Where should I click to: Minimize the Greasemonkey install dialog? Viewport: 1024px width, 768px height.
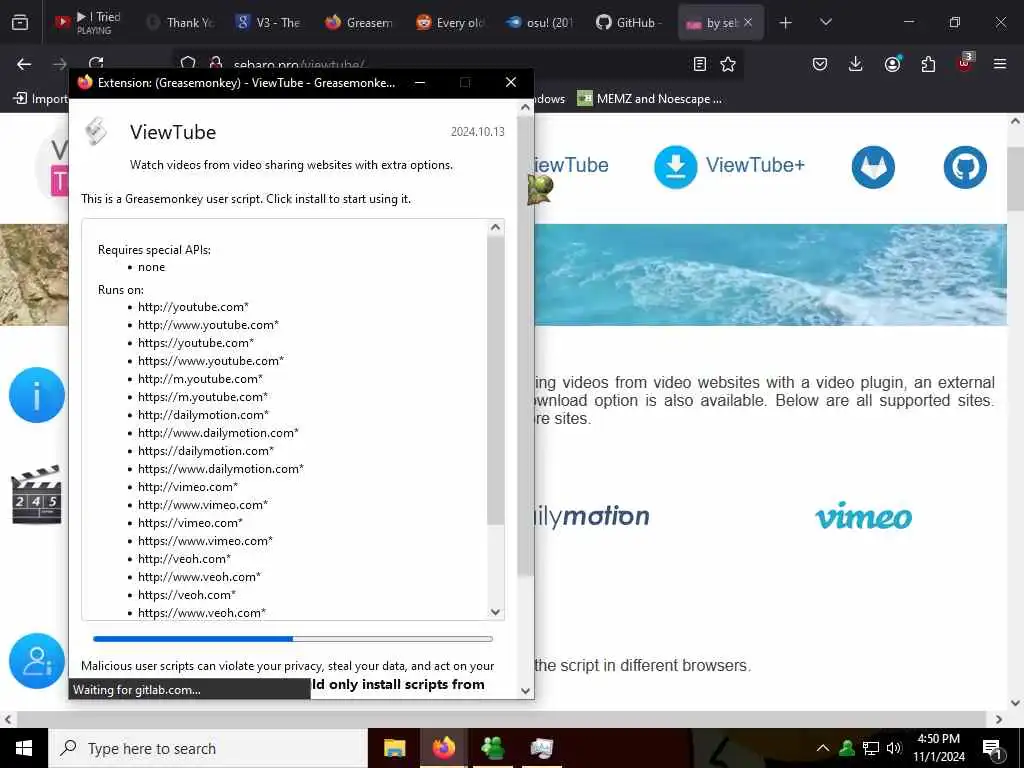[420, 82]
